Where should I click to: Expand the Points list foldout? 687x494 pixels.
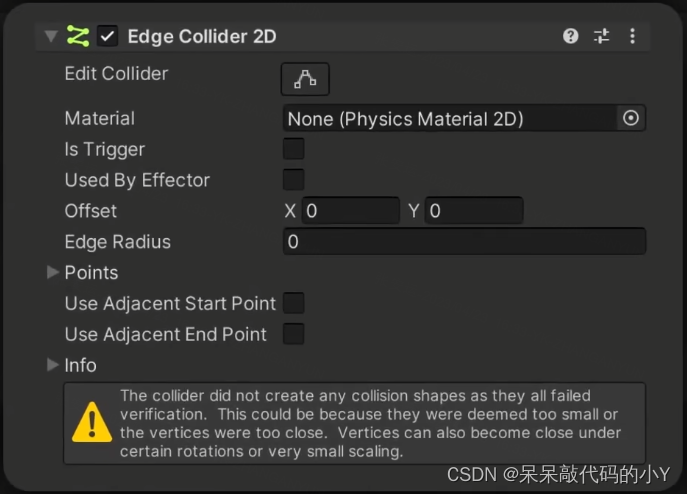point(53,272)
